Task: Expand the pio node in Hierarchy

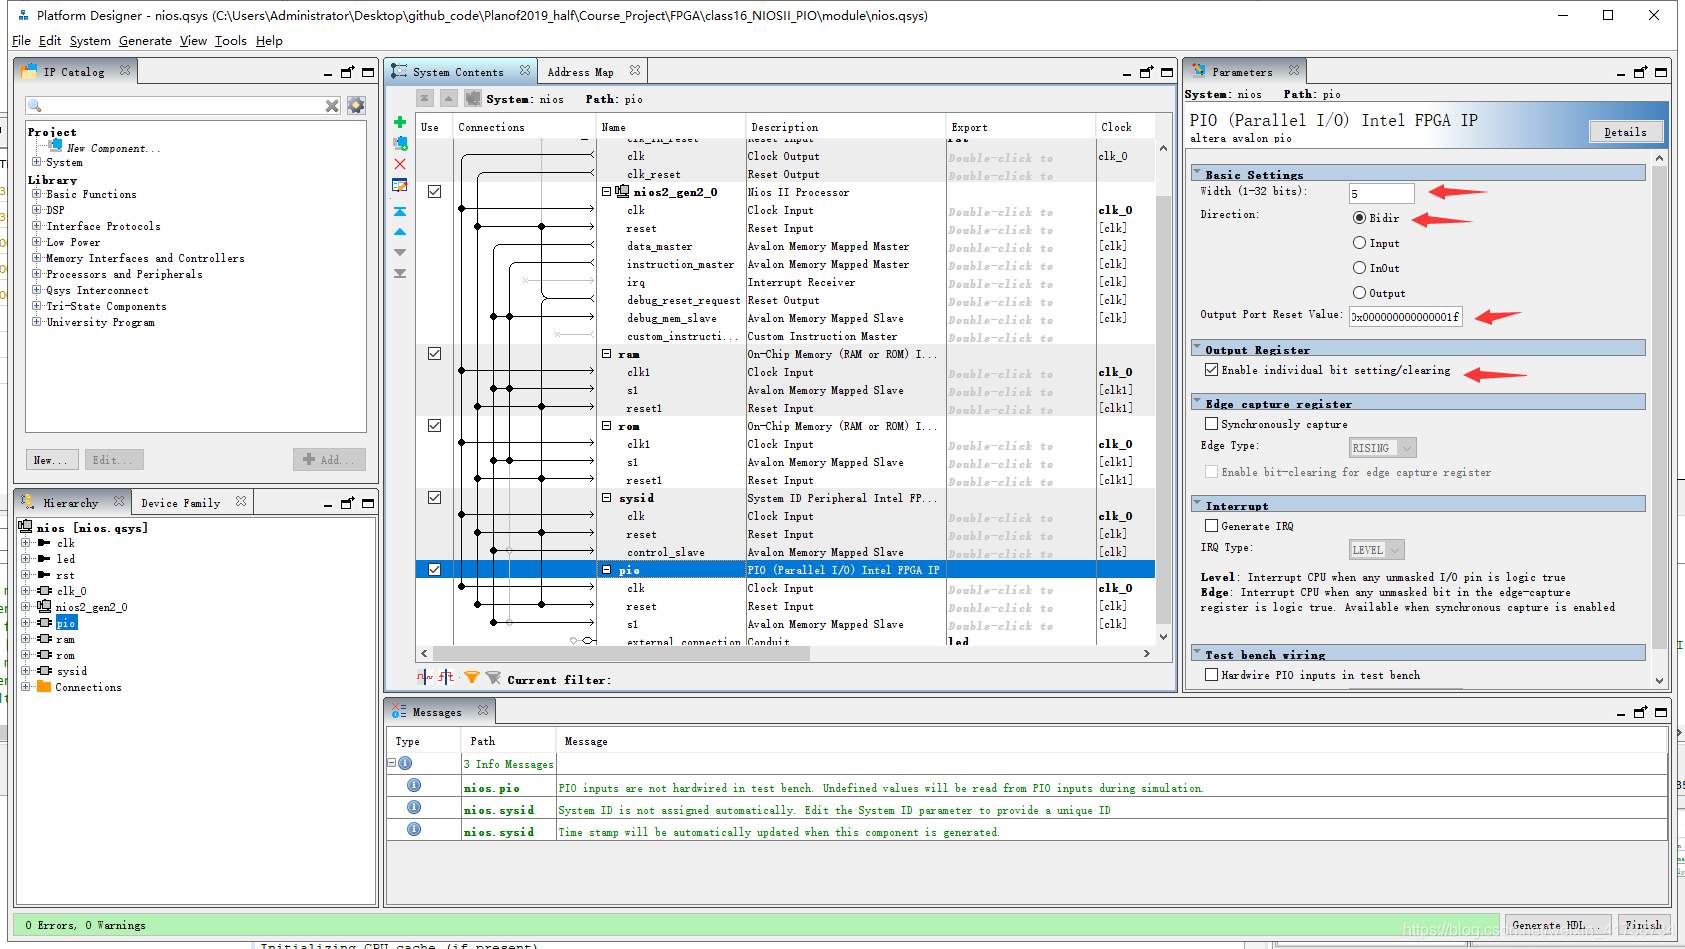Action: [25, 623]
